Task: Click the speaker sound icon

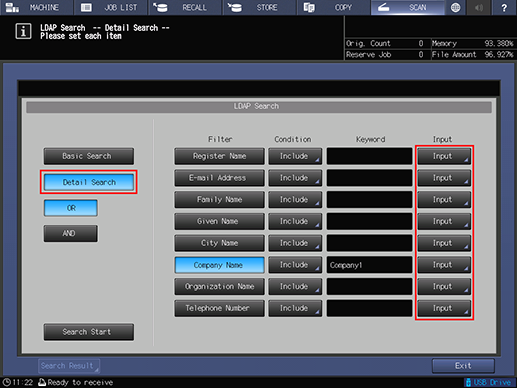Action: 479,7
